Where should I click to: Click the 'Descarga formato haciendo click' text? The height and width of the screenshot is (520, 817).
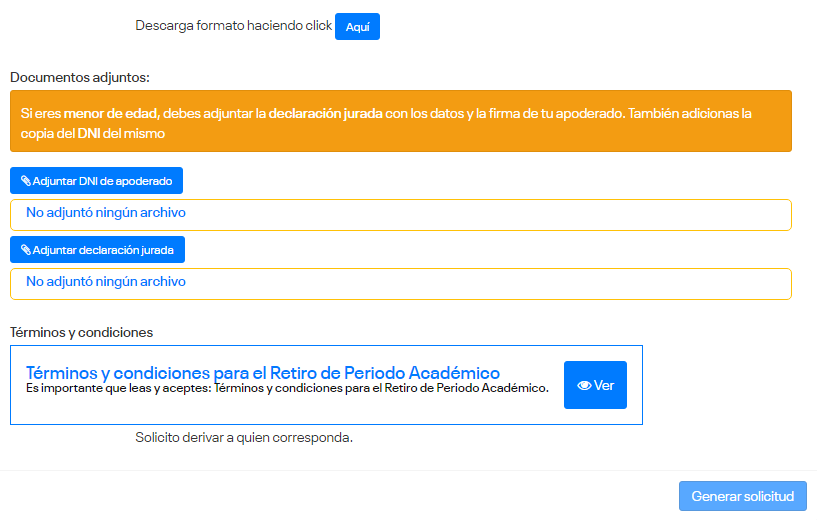tap(233, 26)
